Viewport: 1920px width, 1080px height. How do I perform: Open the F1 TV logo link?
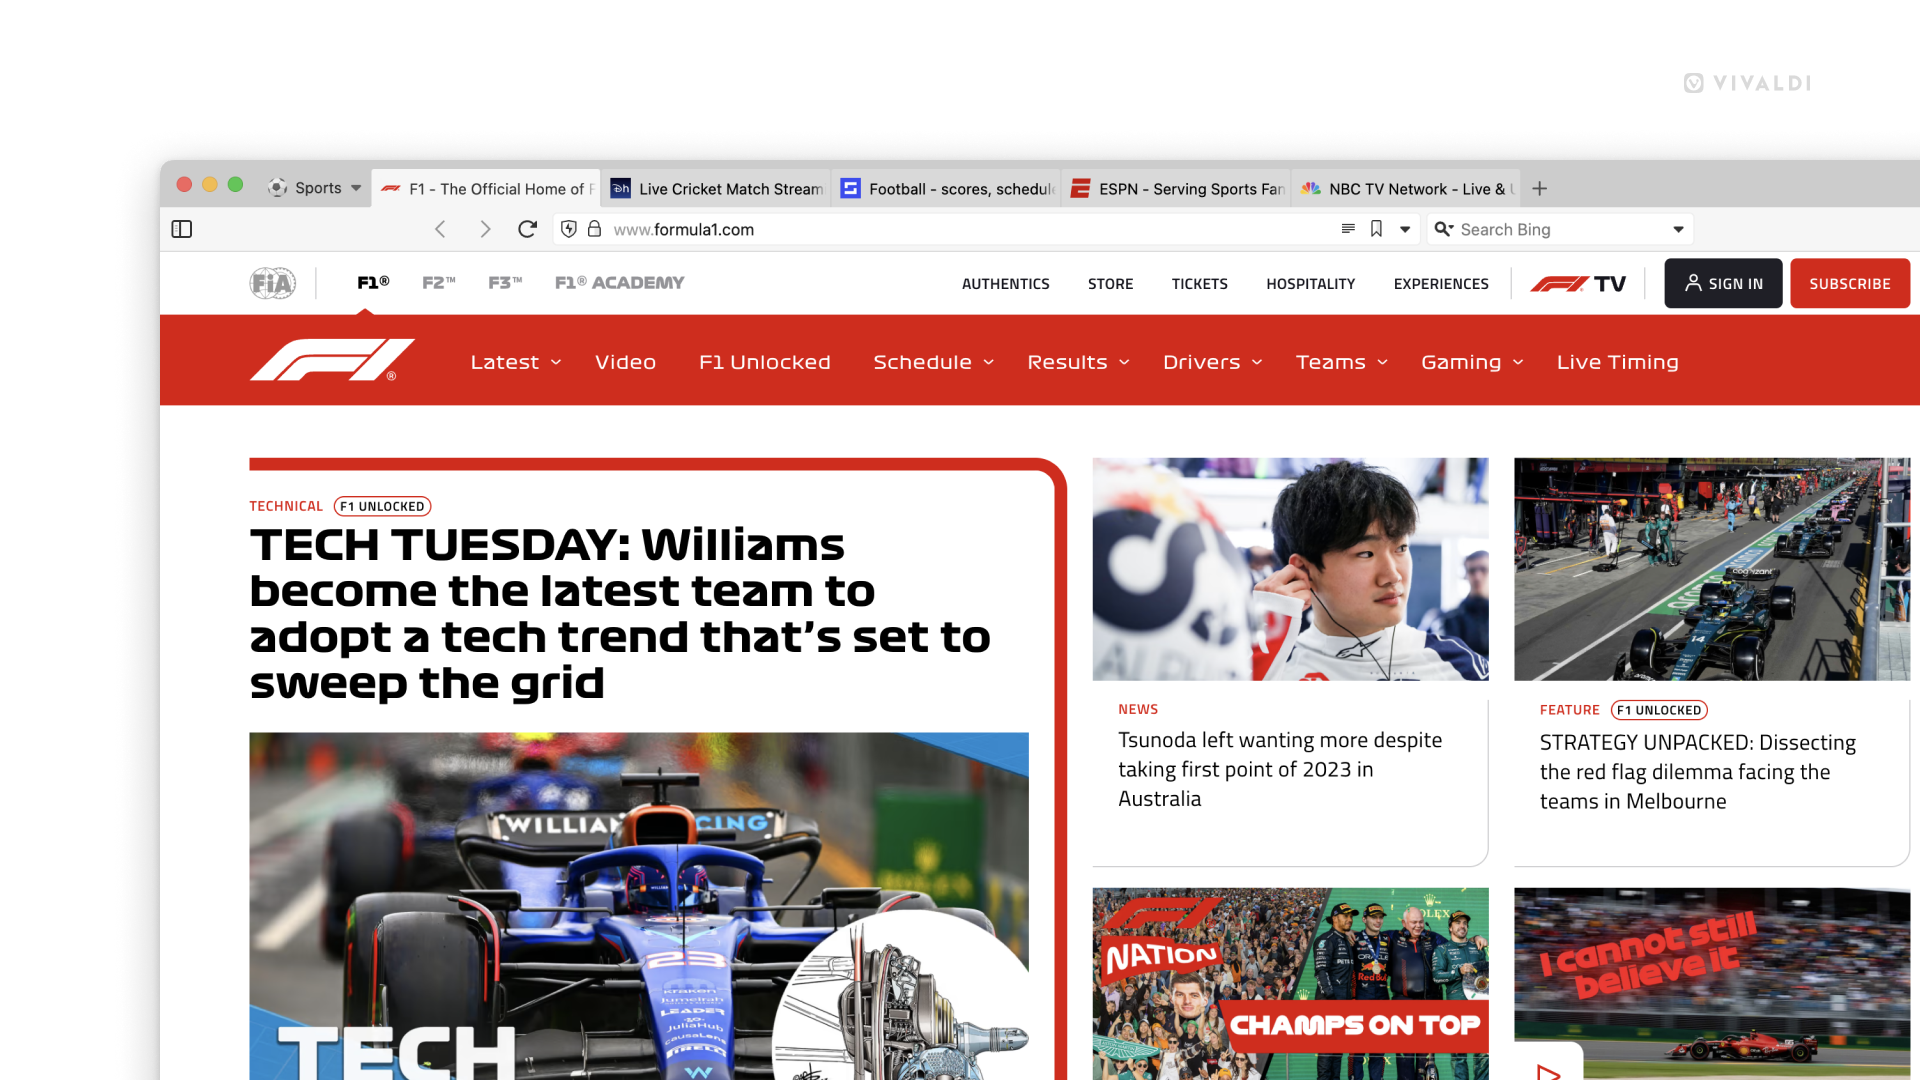[x=1578, y=284]
